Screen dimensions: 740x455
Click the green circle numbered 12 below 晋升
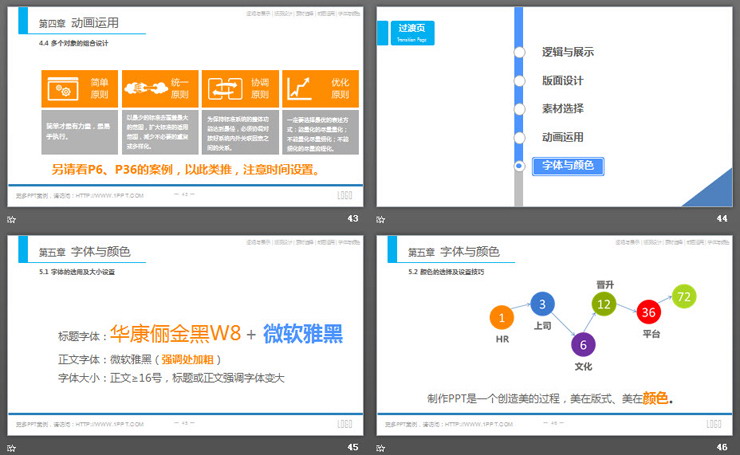(x=604, y=304)
